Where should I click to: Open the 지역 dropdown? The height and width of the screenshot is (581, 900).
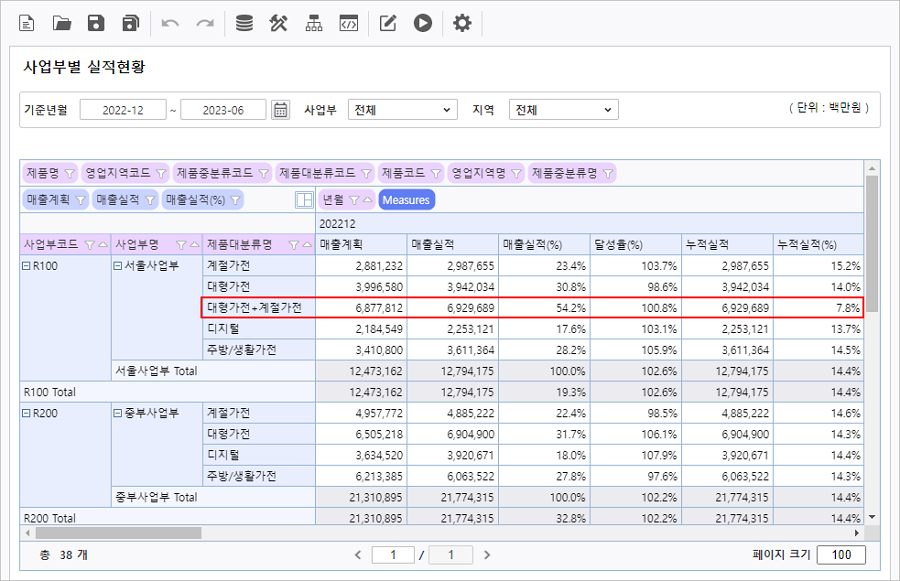point(563,110)
